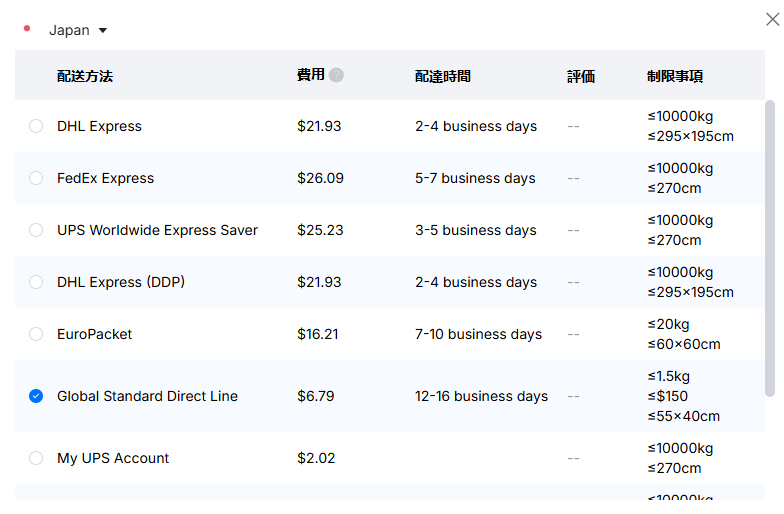Screen dimensions: 784x514
Task: Select the FedEx Express radio button
Action: pos(36,178)
